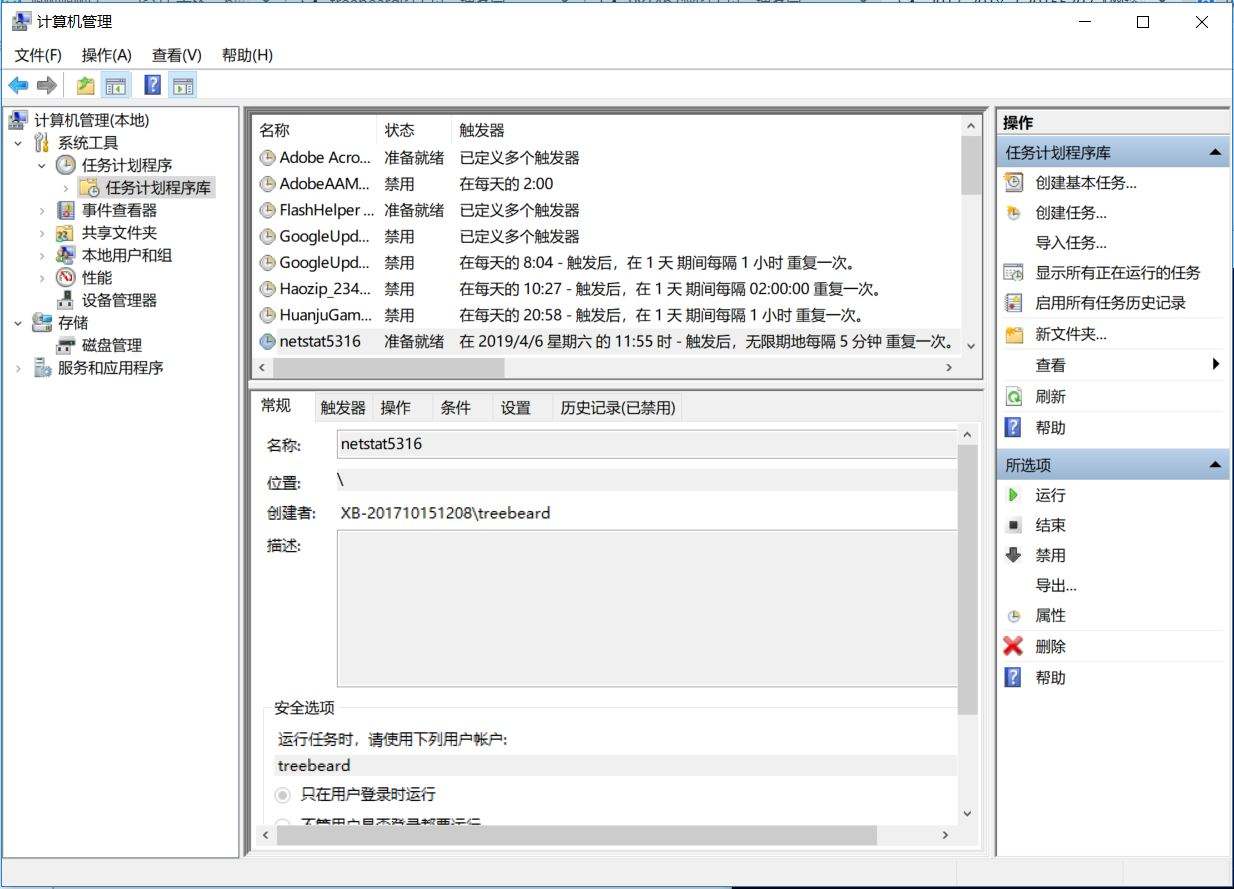Select the HuanjuGam... task row
The image size is (1234, 889).
point(606,315)
